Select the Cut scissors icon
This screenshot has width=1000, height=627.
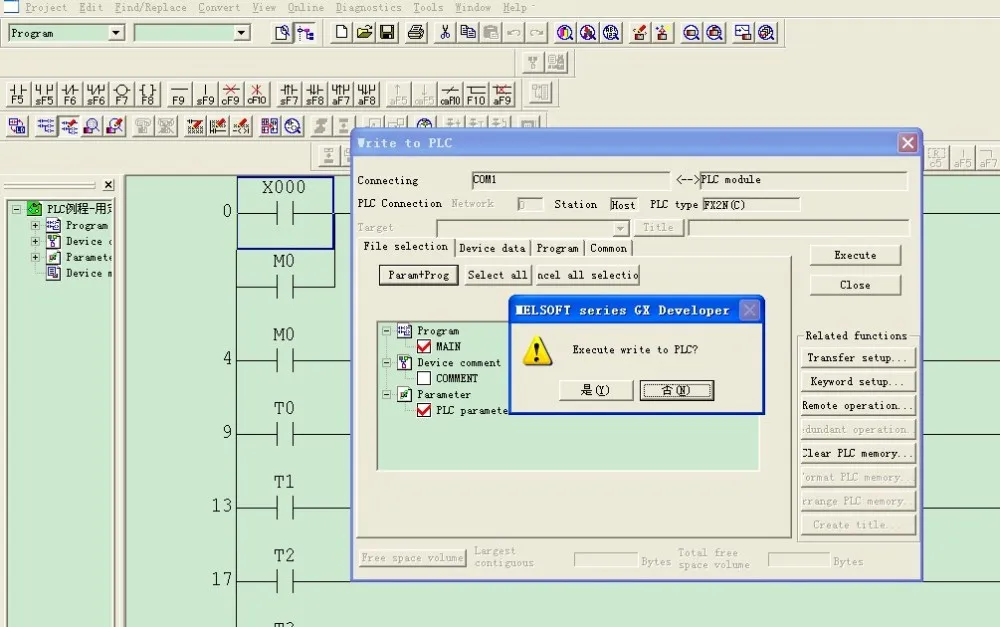[x=445, y=32]
